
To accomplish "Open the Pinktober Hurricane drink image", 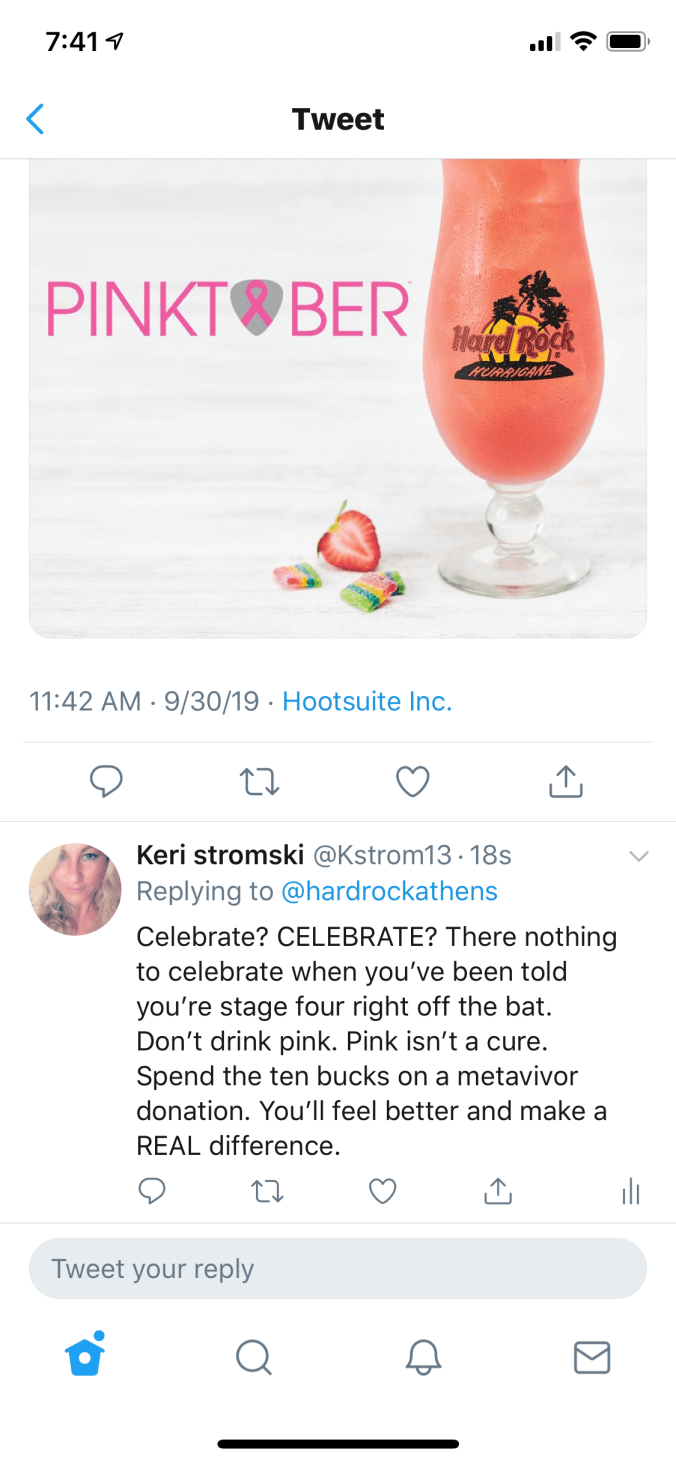I will [338, 398].
